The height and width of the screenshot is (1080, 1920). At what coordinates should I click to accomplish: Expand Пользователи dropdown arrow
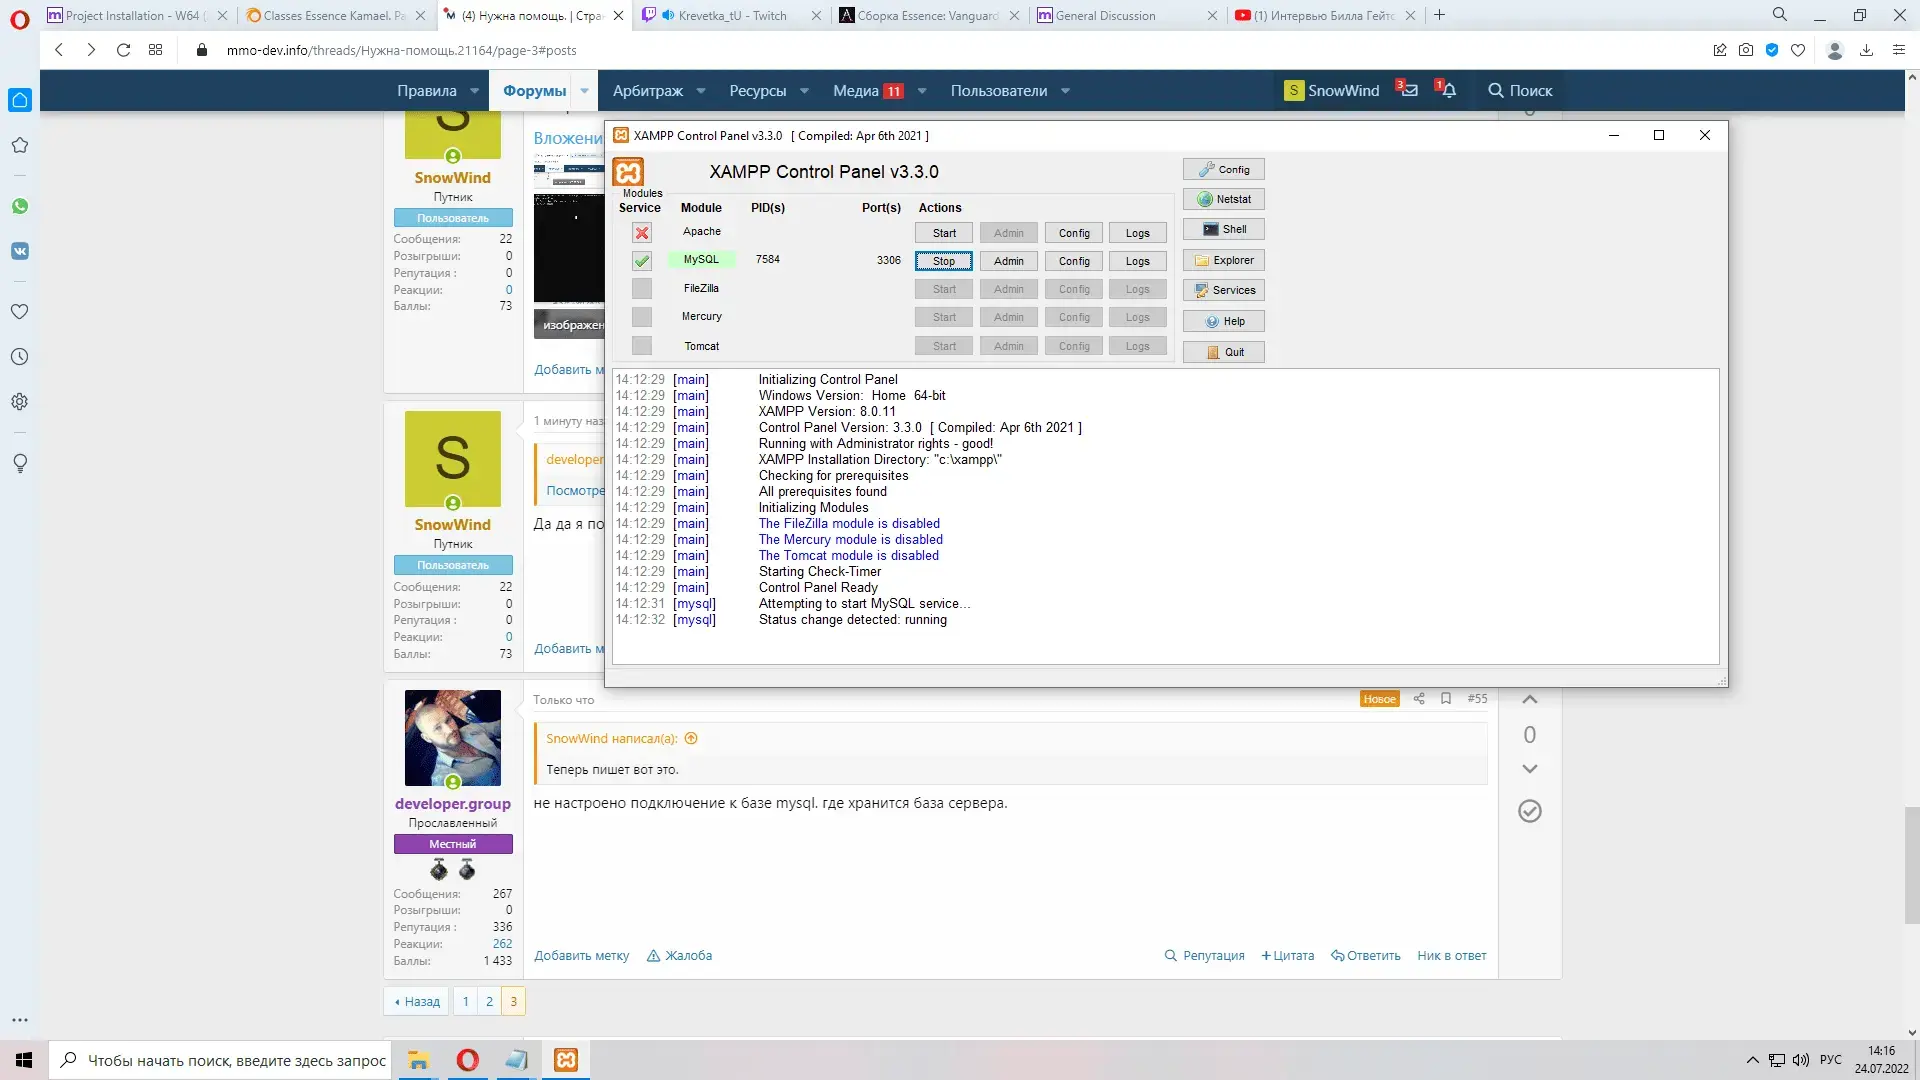click(1066, 91)
